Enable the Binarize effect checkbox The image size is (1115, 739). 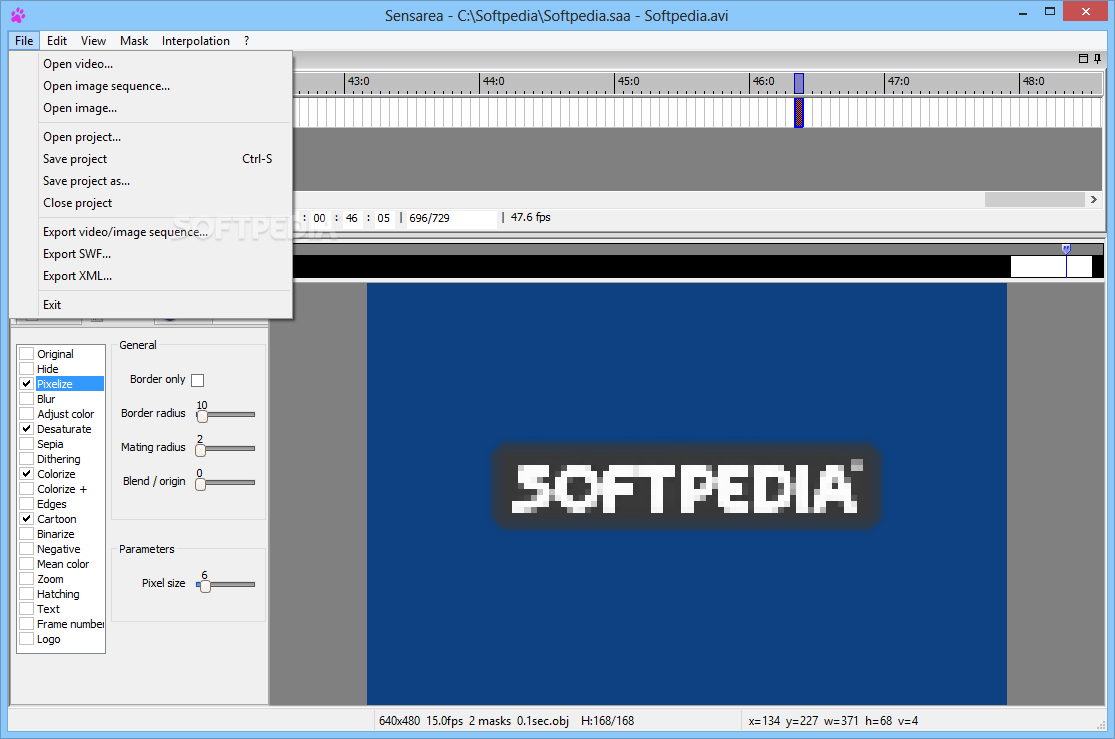click(26, 533)
